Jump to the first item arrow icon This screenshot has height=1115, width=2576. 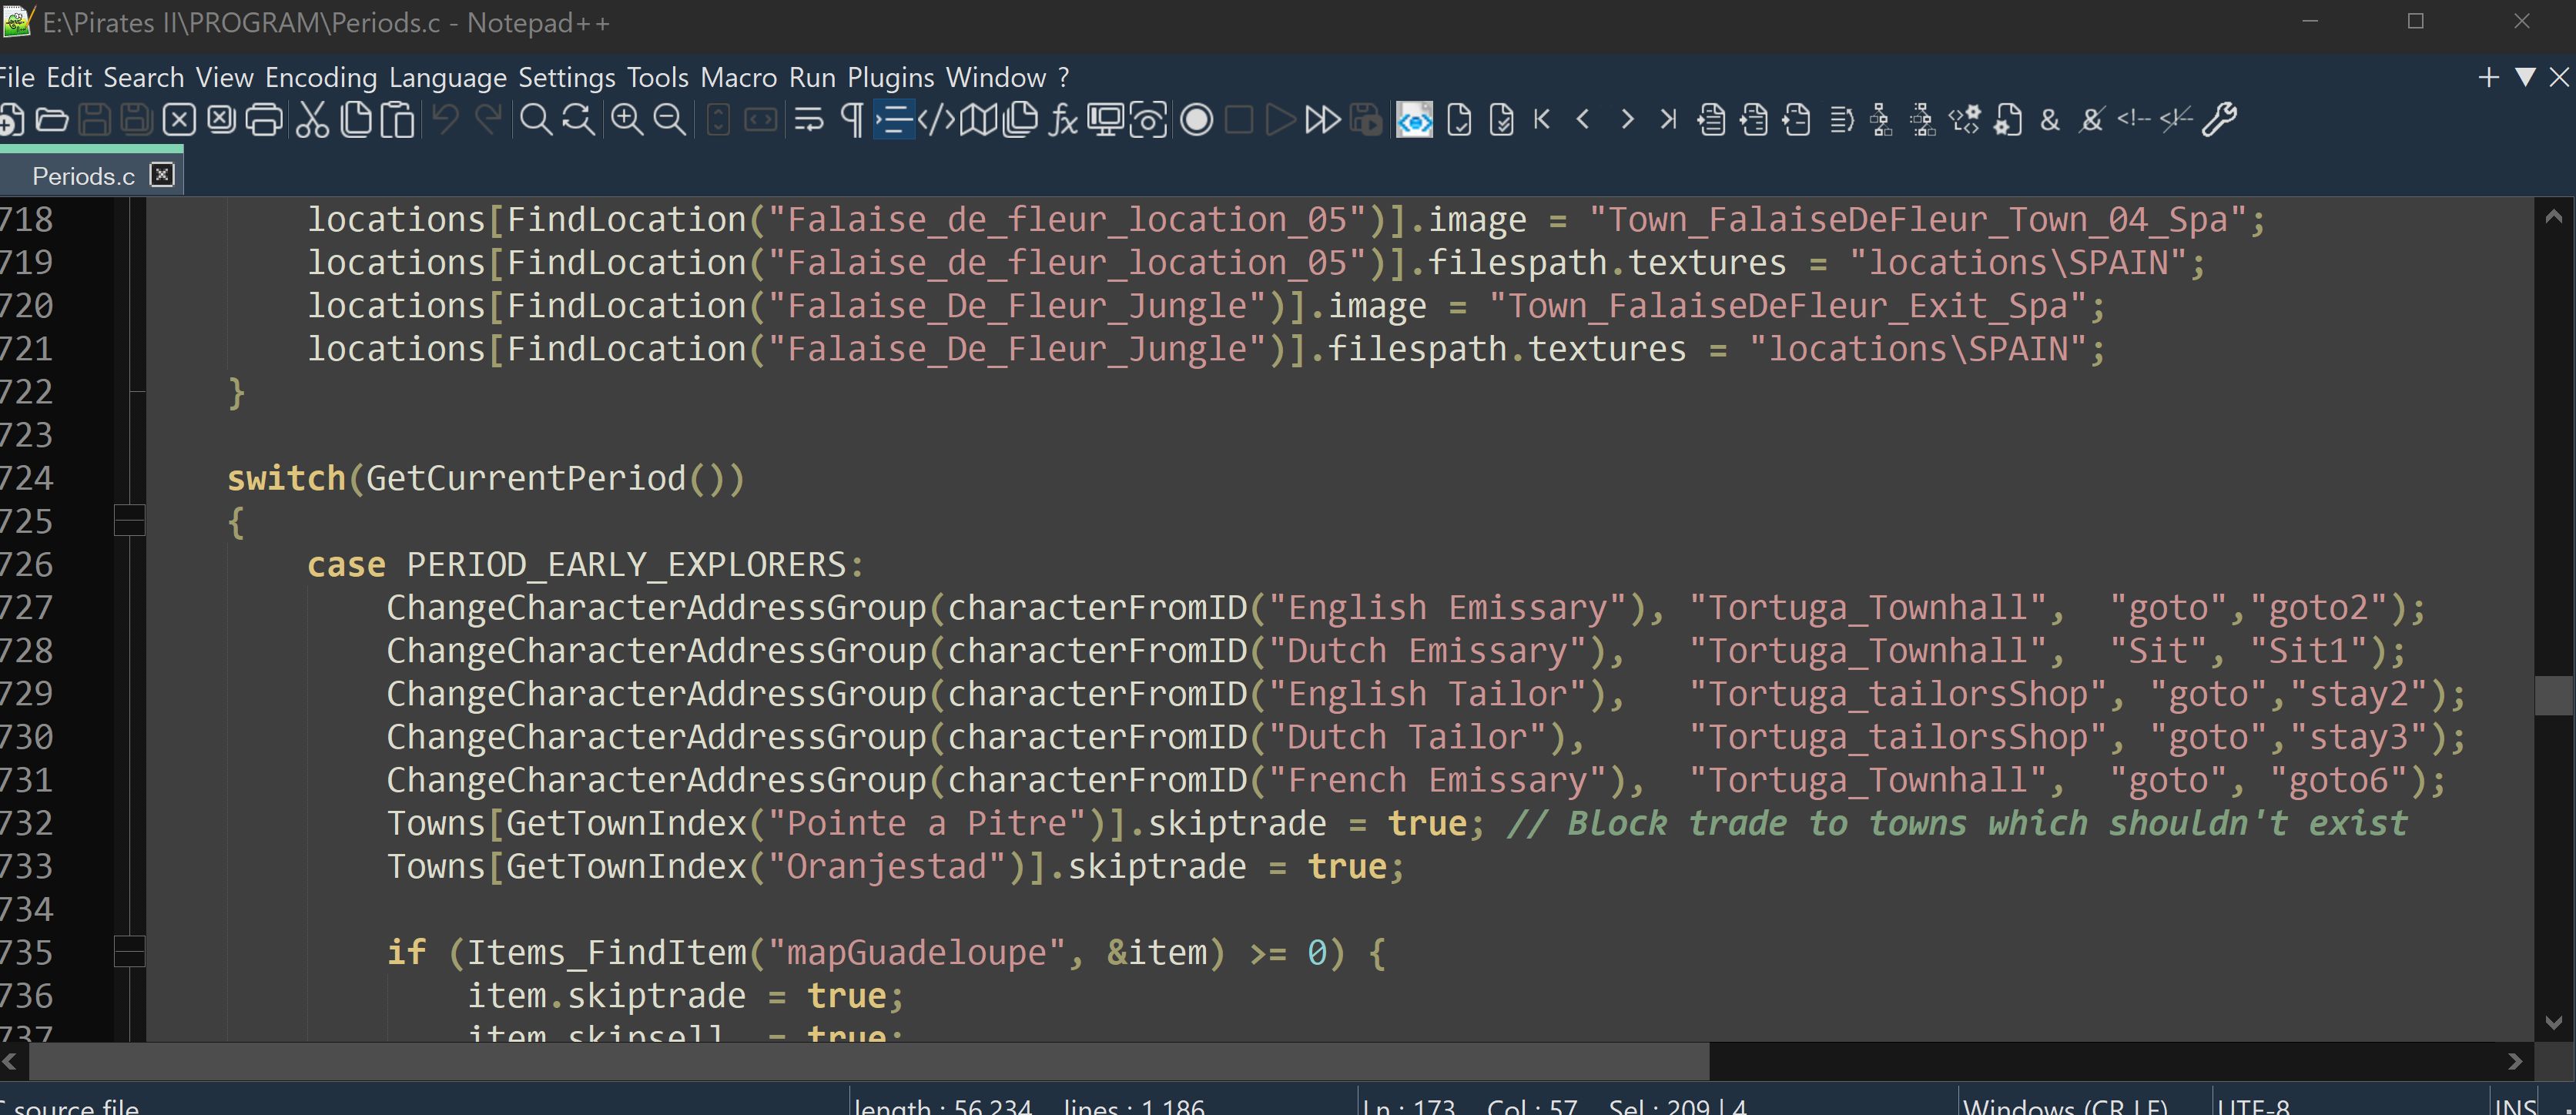pyautogui.click(x=1543, y=120)
